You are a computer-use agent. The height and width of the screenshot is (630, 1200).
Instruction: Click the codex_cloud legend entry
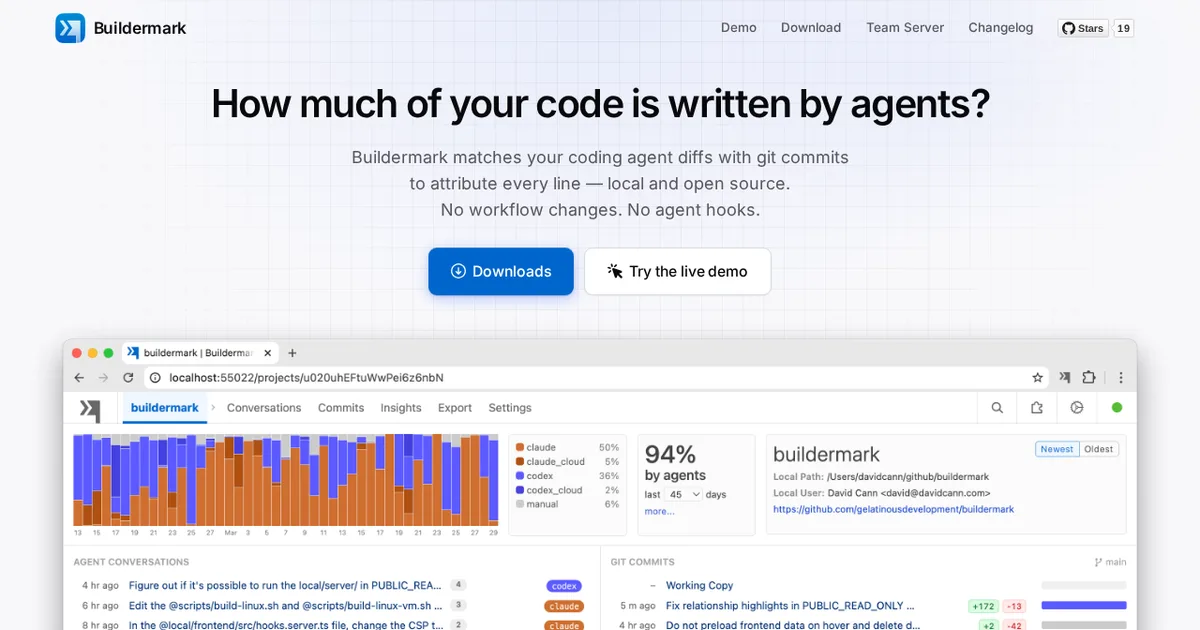point(568,490)
